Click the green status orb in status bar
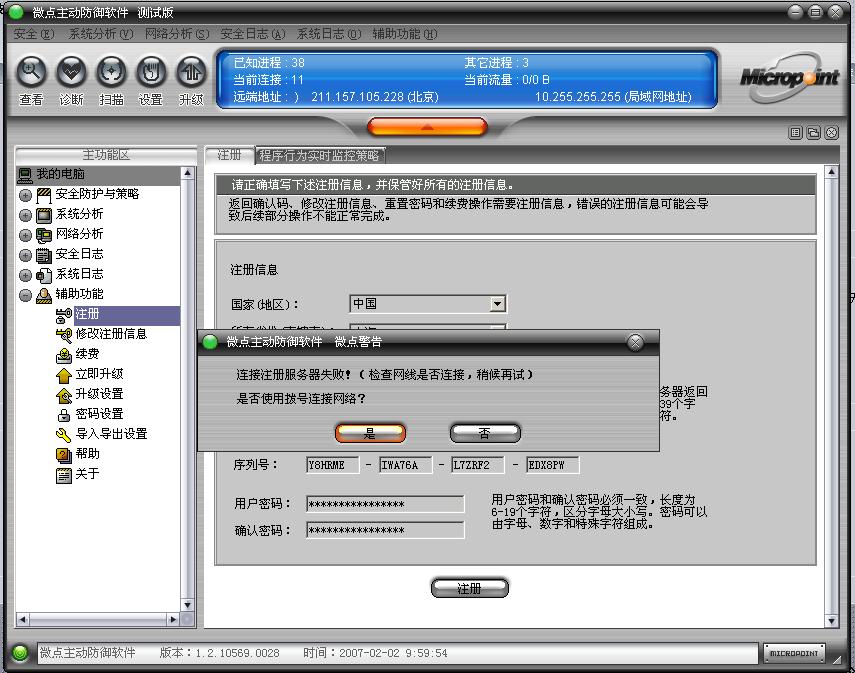This screenshot has width=855, height=673. [x=20, y=652]
